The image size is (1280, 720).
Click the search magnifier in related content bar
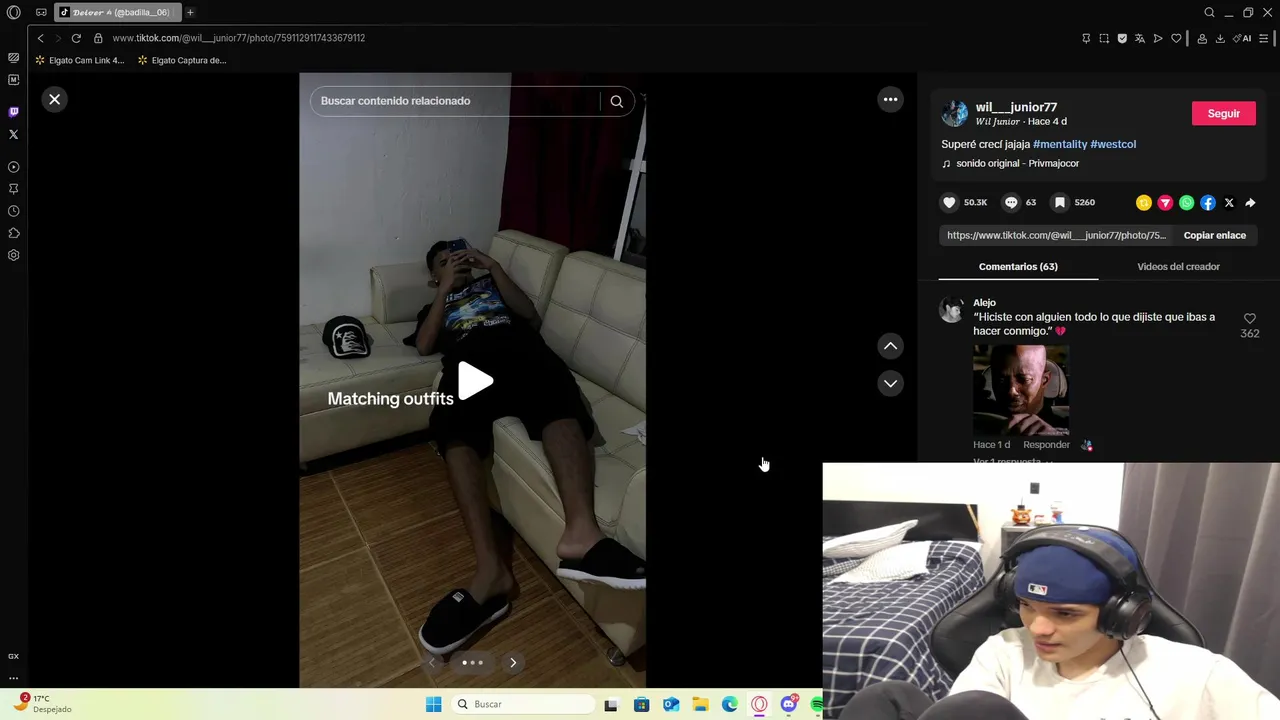click(x=617, y=101)
